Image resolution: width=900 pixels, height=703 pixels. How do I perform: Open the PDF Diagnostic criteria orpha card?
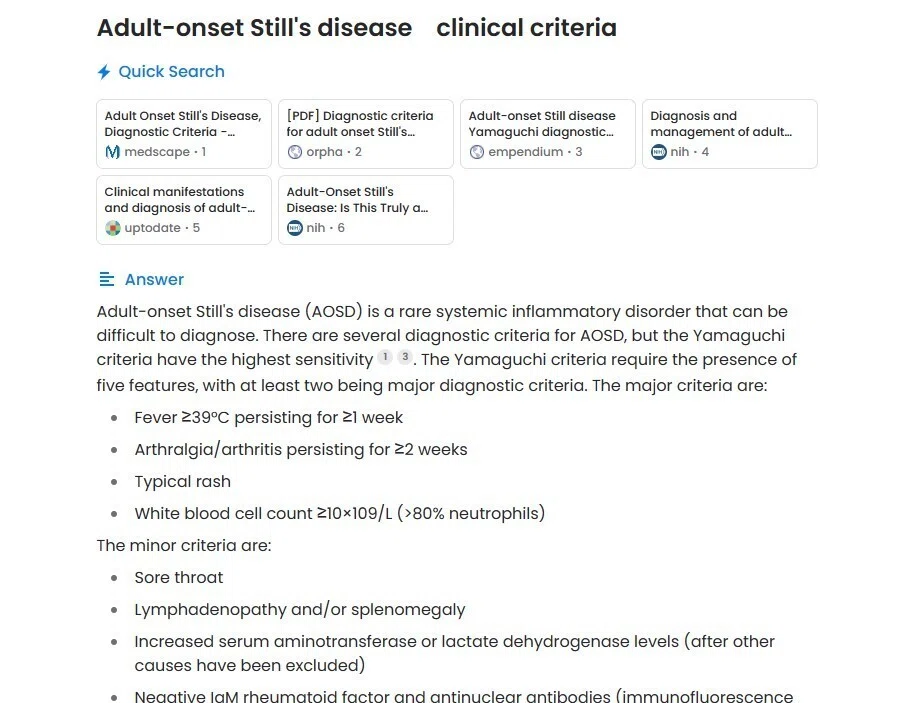pos(366,134)
